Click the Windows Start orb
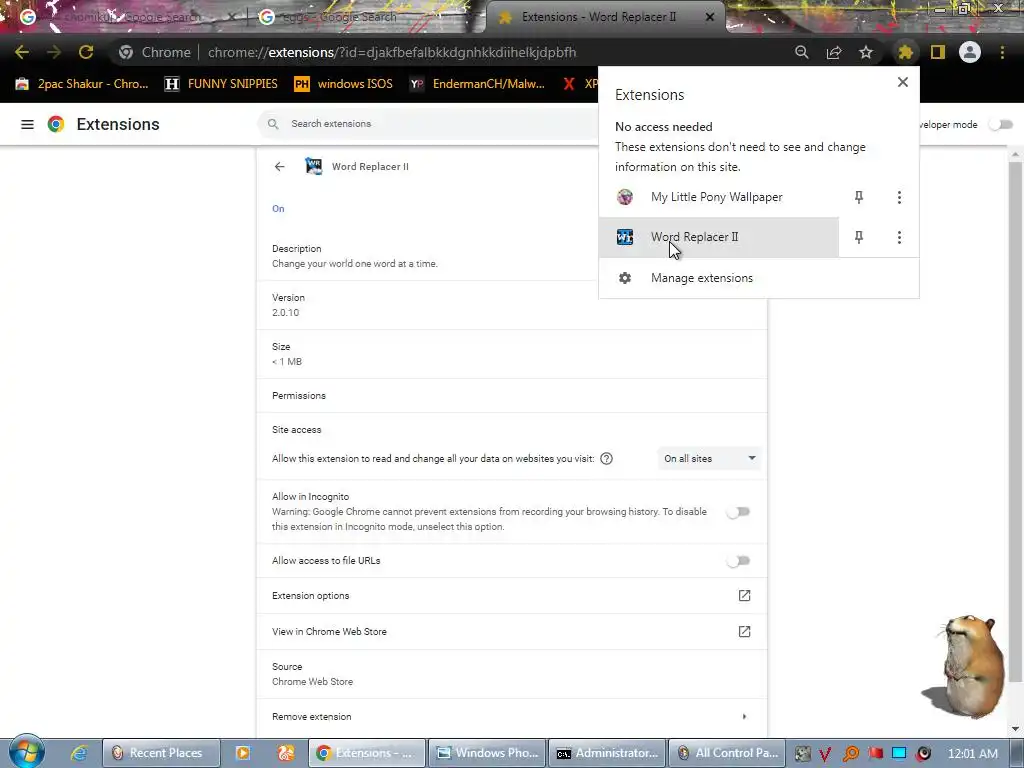Viewport: 1024px width, 768px height. tap(26, 751)
